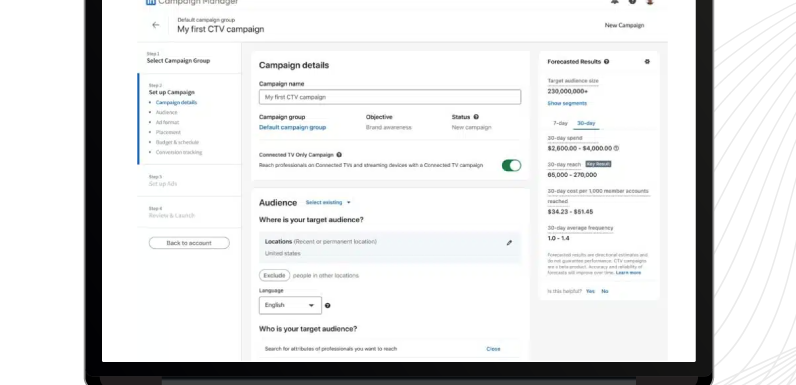Click the Locations United States row
The height and width of the screenshot is (385, 796).
click(x=390, y=247)
